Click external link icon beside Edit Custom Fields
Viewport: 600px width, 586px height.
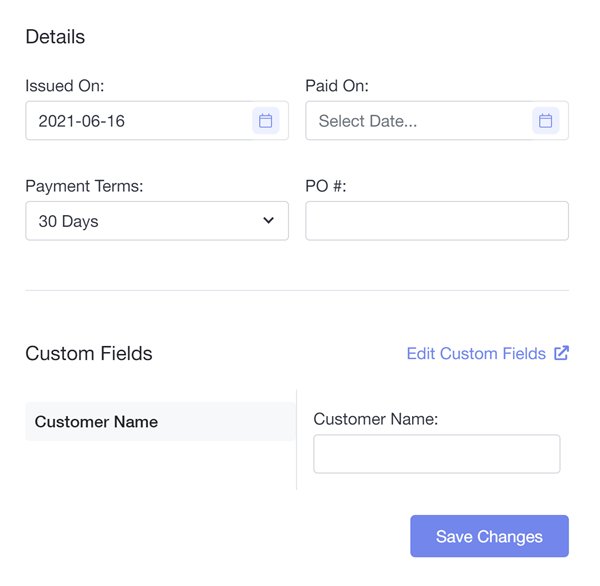point(562,353)
